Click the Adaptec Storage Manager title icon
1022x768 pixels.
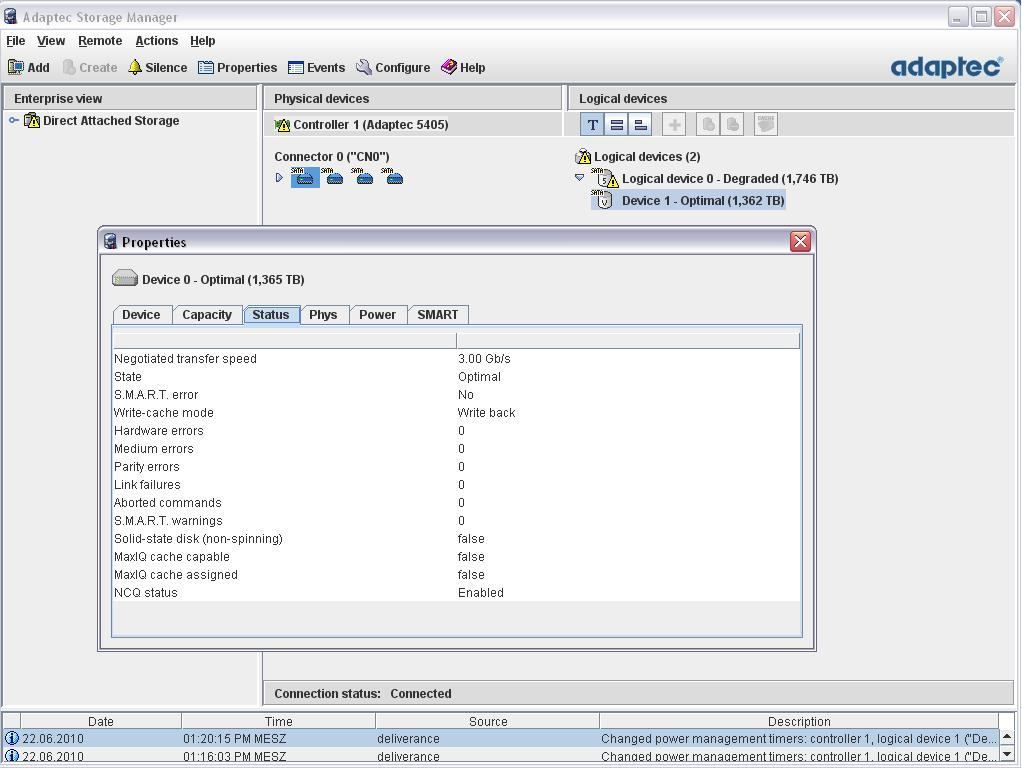pos(10,16)
